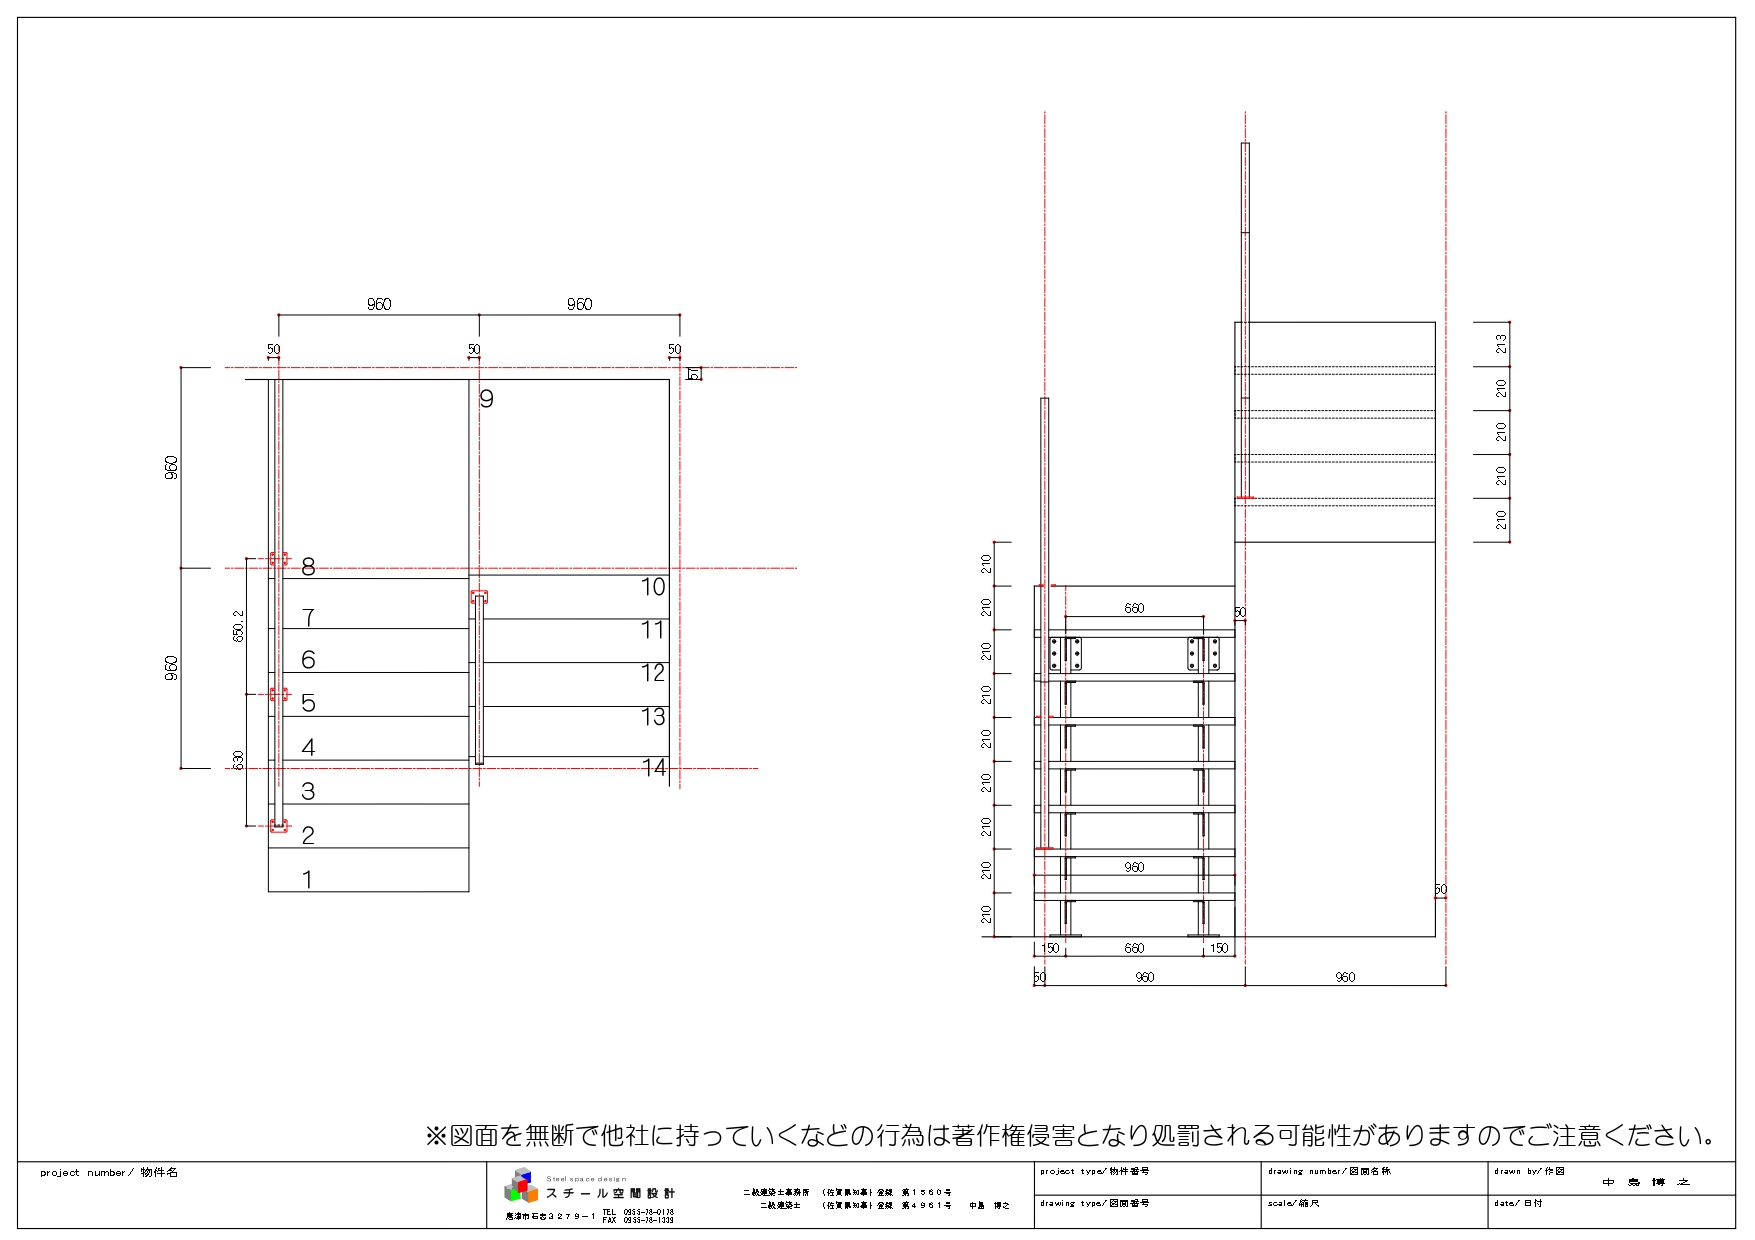1755x1240 pixels.
Task: Click the boxed 51 dimension marker
Action: tap(694, 373)
